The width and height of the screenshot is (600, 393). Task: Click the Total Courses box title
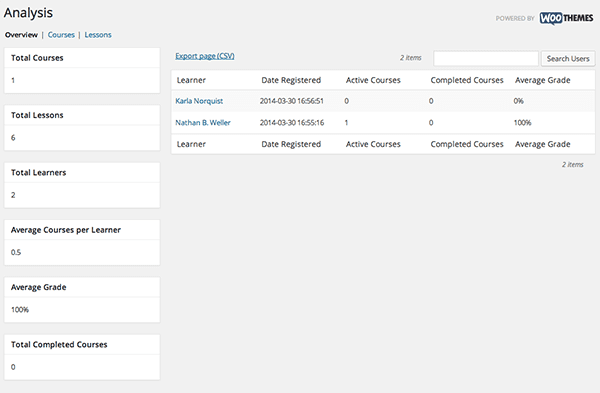coord(37,58)
